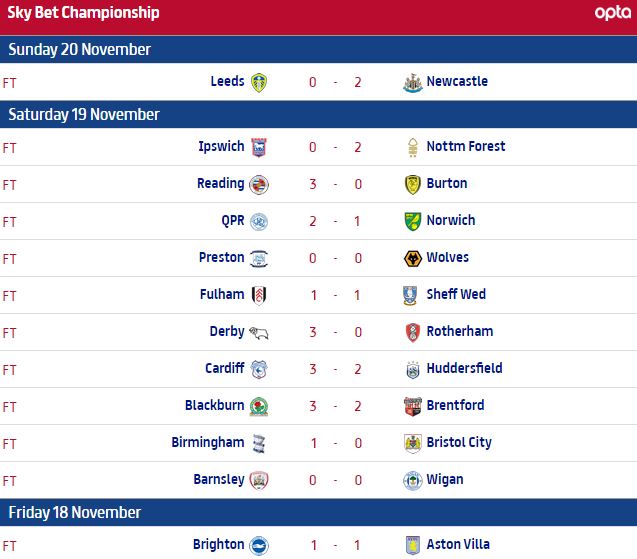Click the Fulham club crest icon
The width and height of the screenshot is (637, 559).
[259, 295]
